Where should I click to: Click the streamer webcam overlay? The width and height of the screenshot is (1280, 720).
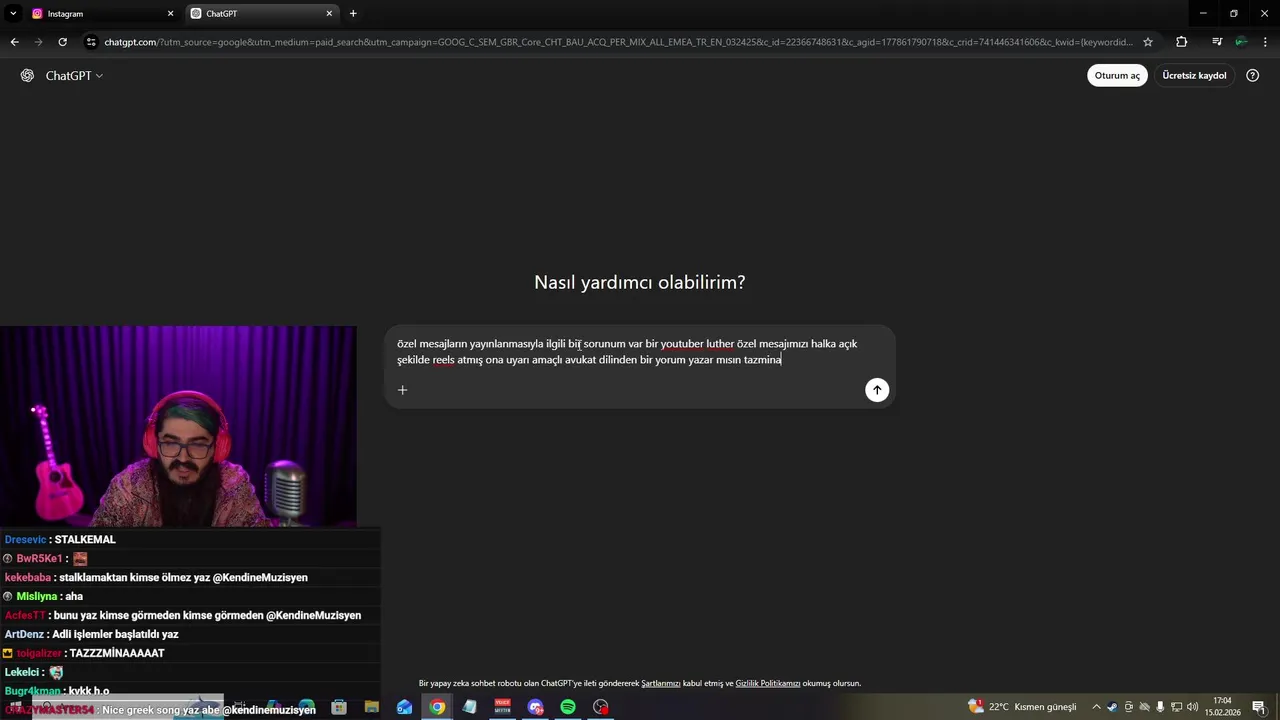pos(178,426)
